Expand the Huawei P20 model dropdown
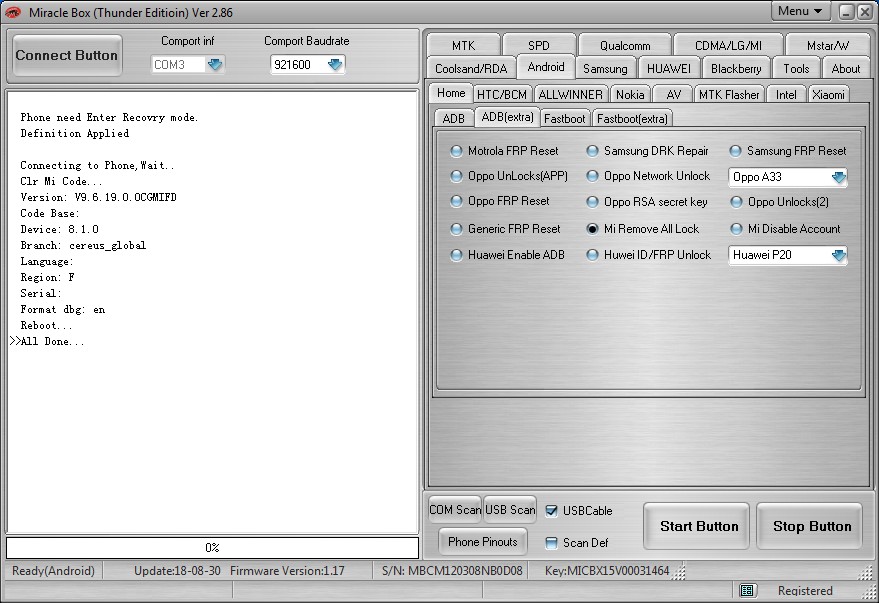879x603 pixels. pos(838,256)
